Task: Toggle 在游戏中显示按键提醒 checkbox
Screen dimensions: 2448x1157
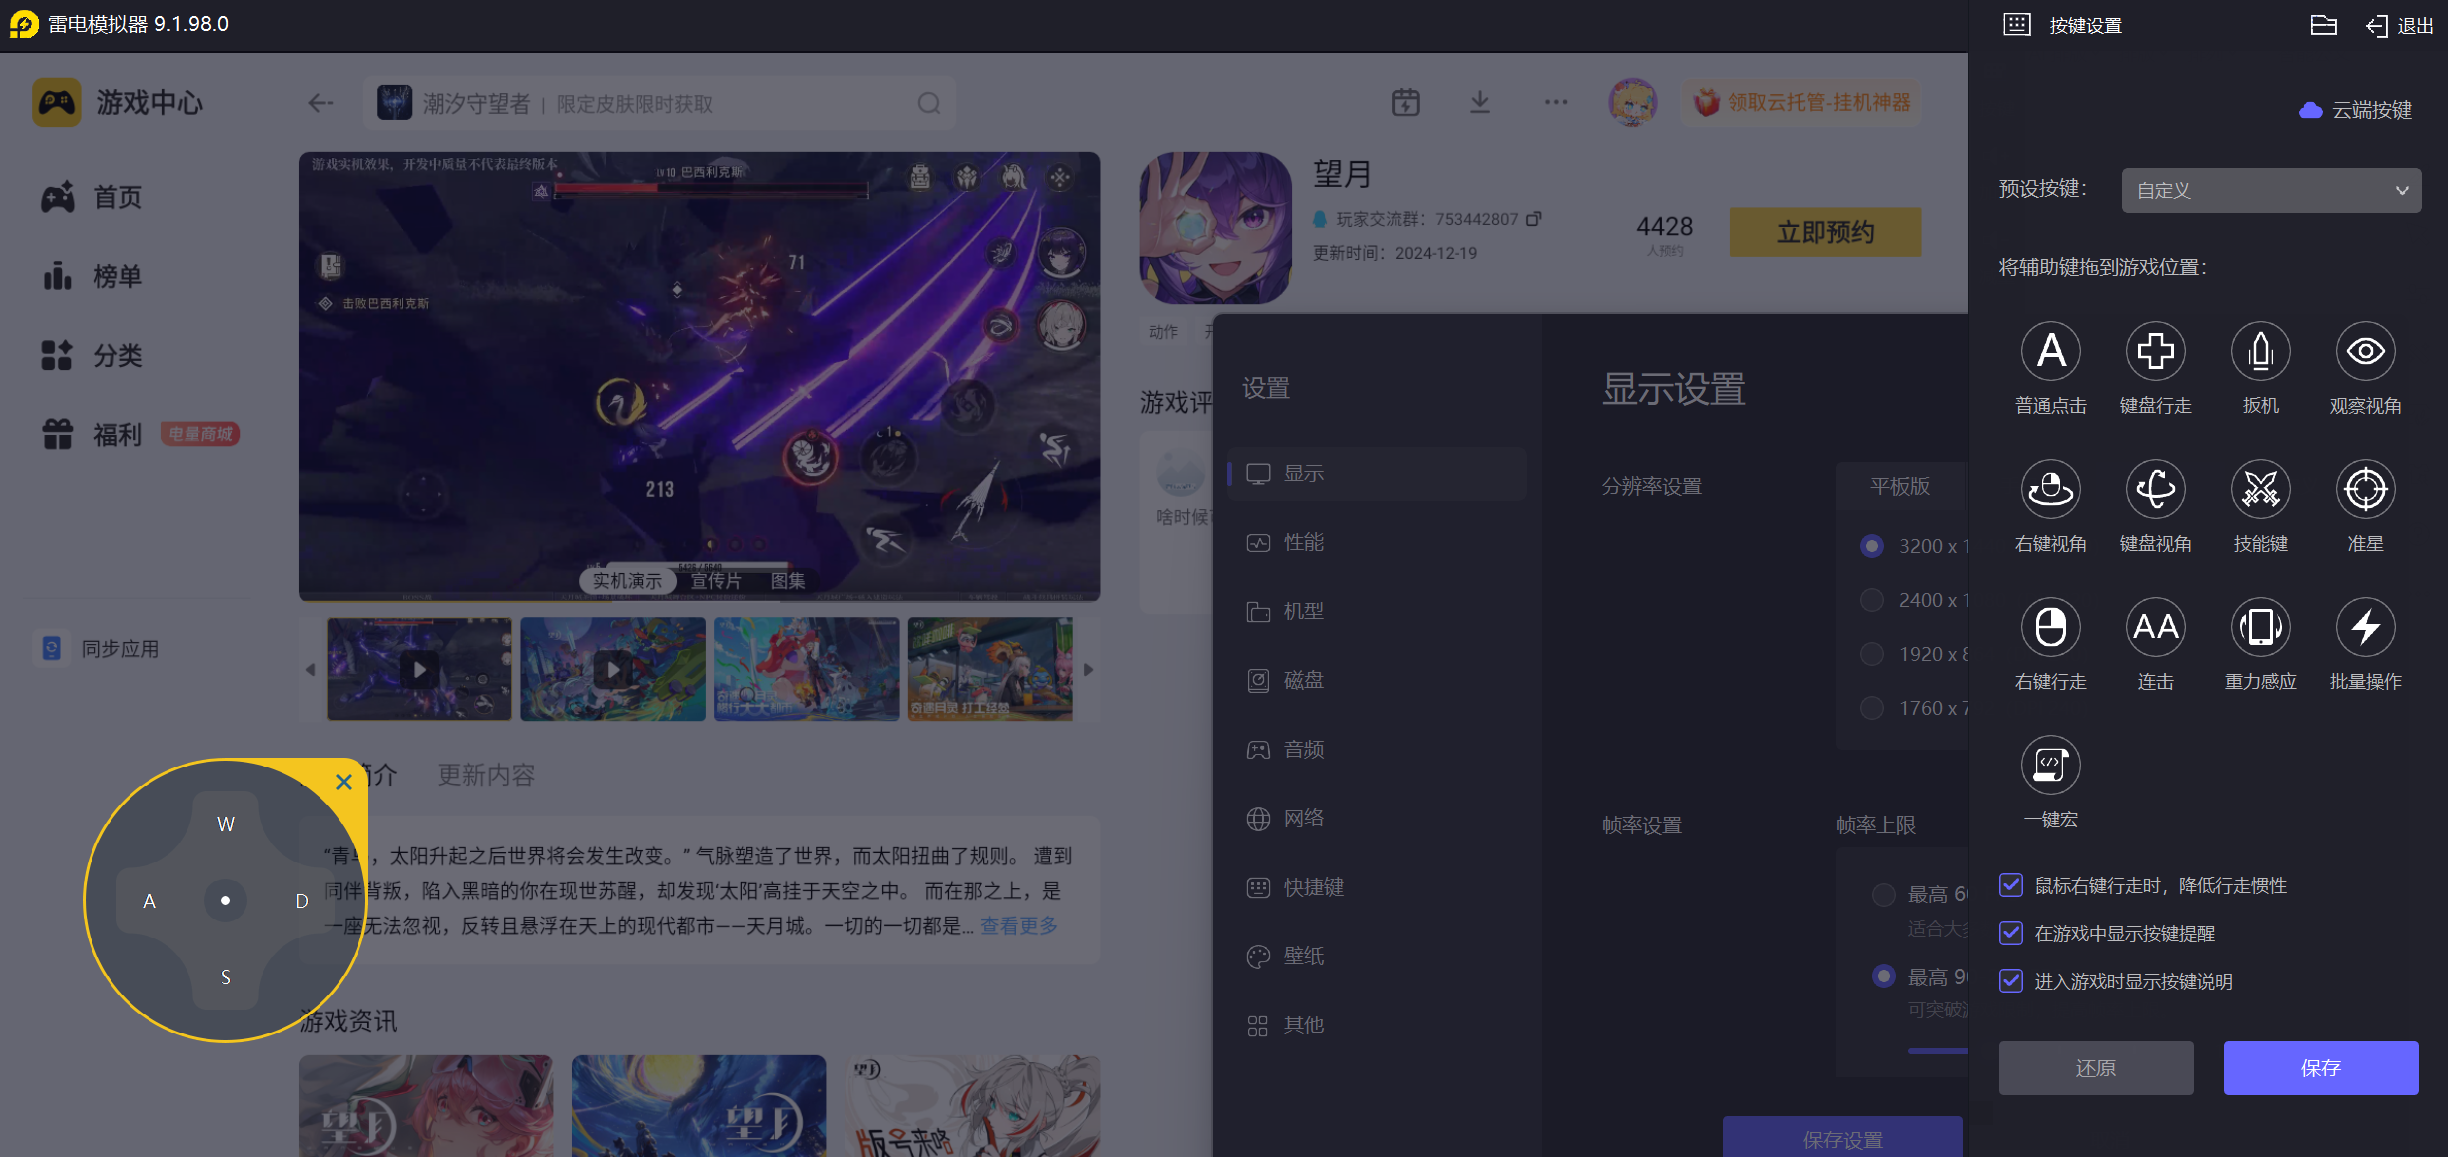Action: tap(2011, 933)
